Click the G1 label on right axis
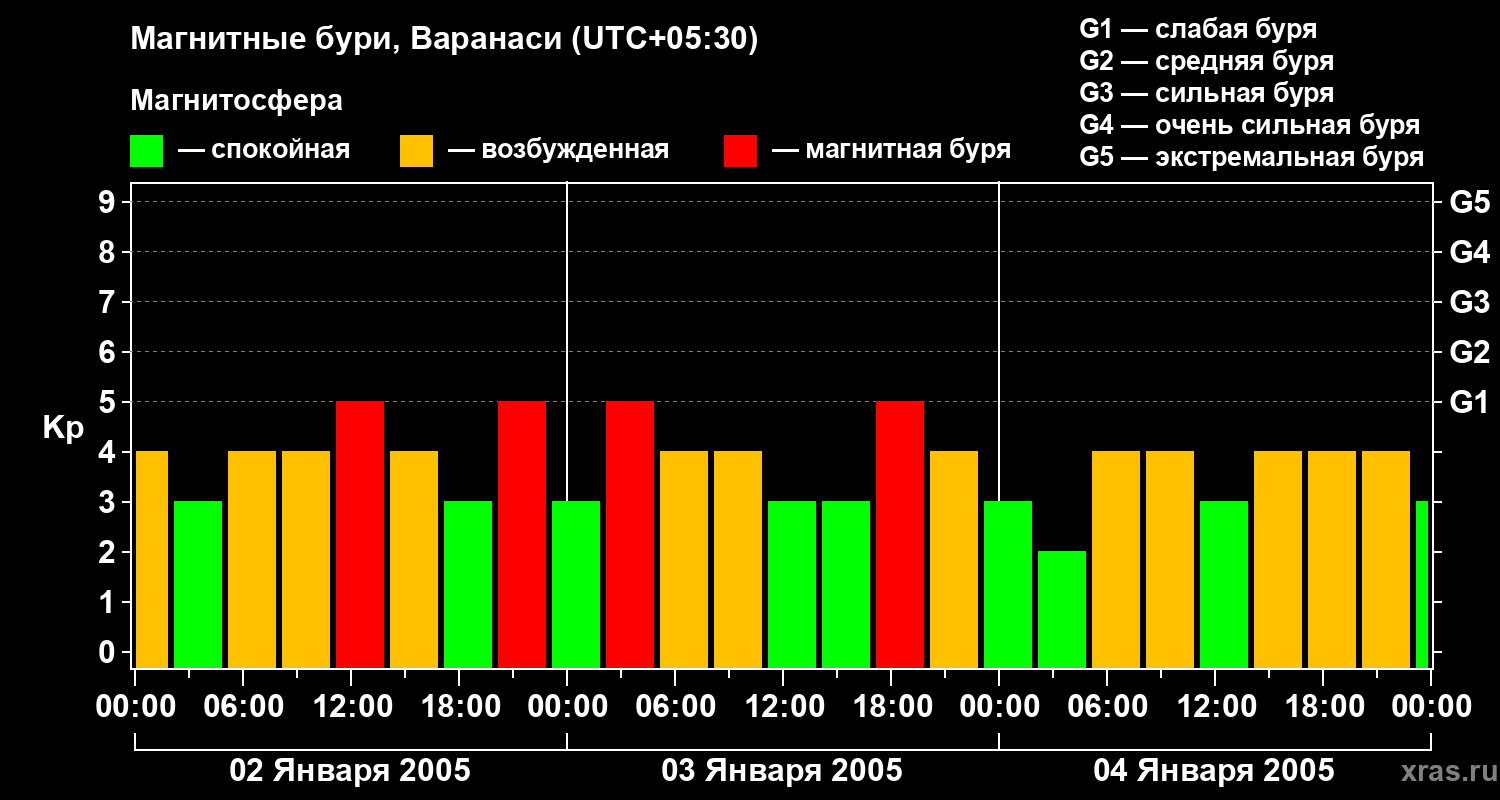Screen dimensions: 1500x800 (1469, 402)
